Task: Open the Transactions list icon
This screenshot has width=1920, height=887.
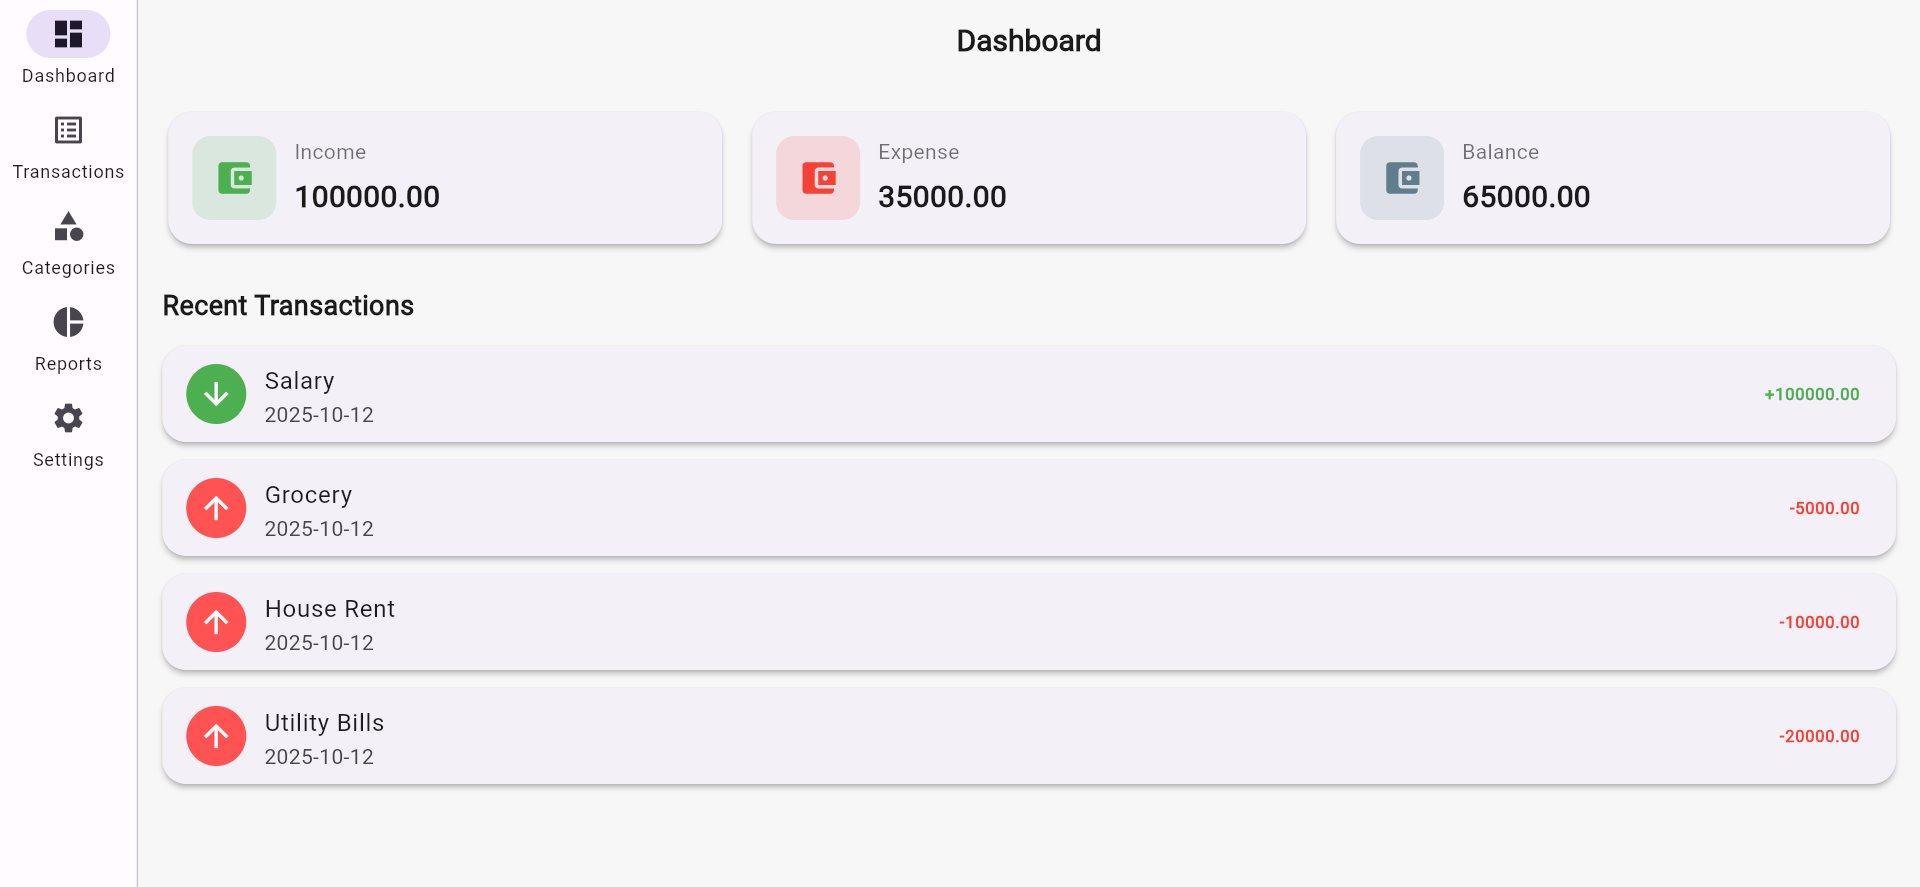Action: [68, 130]
